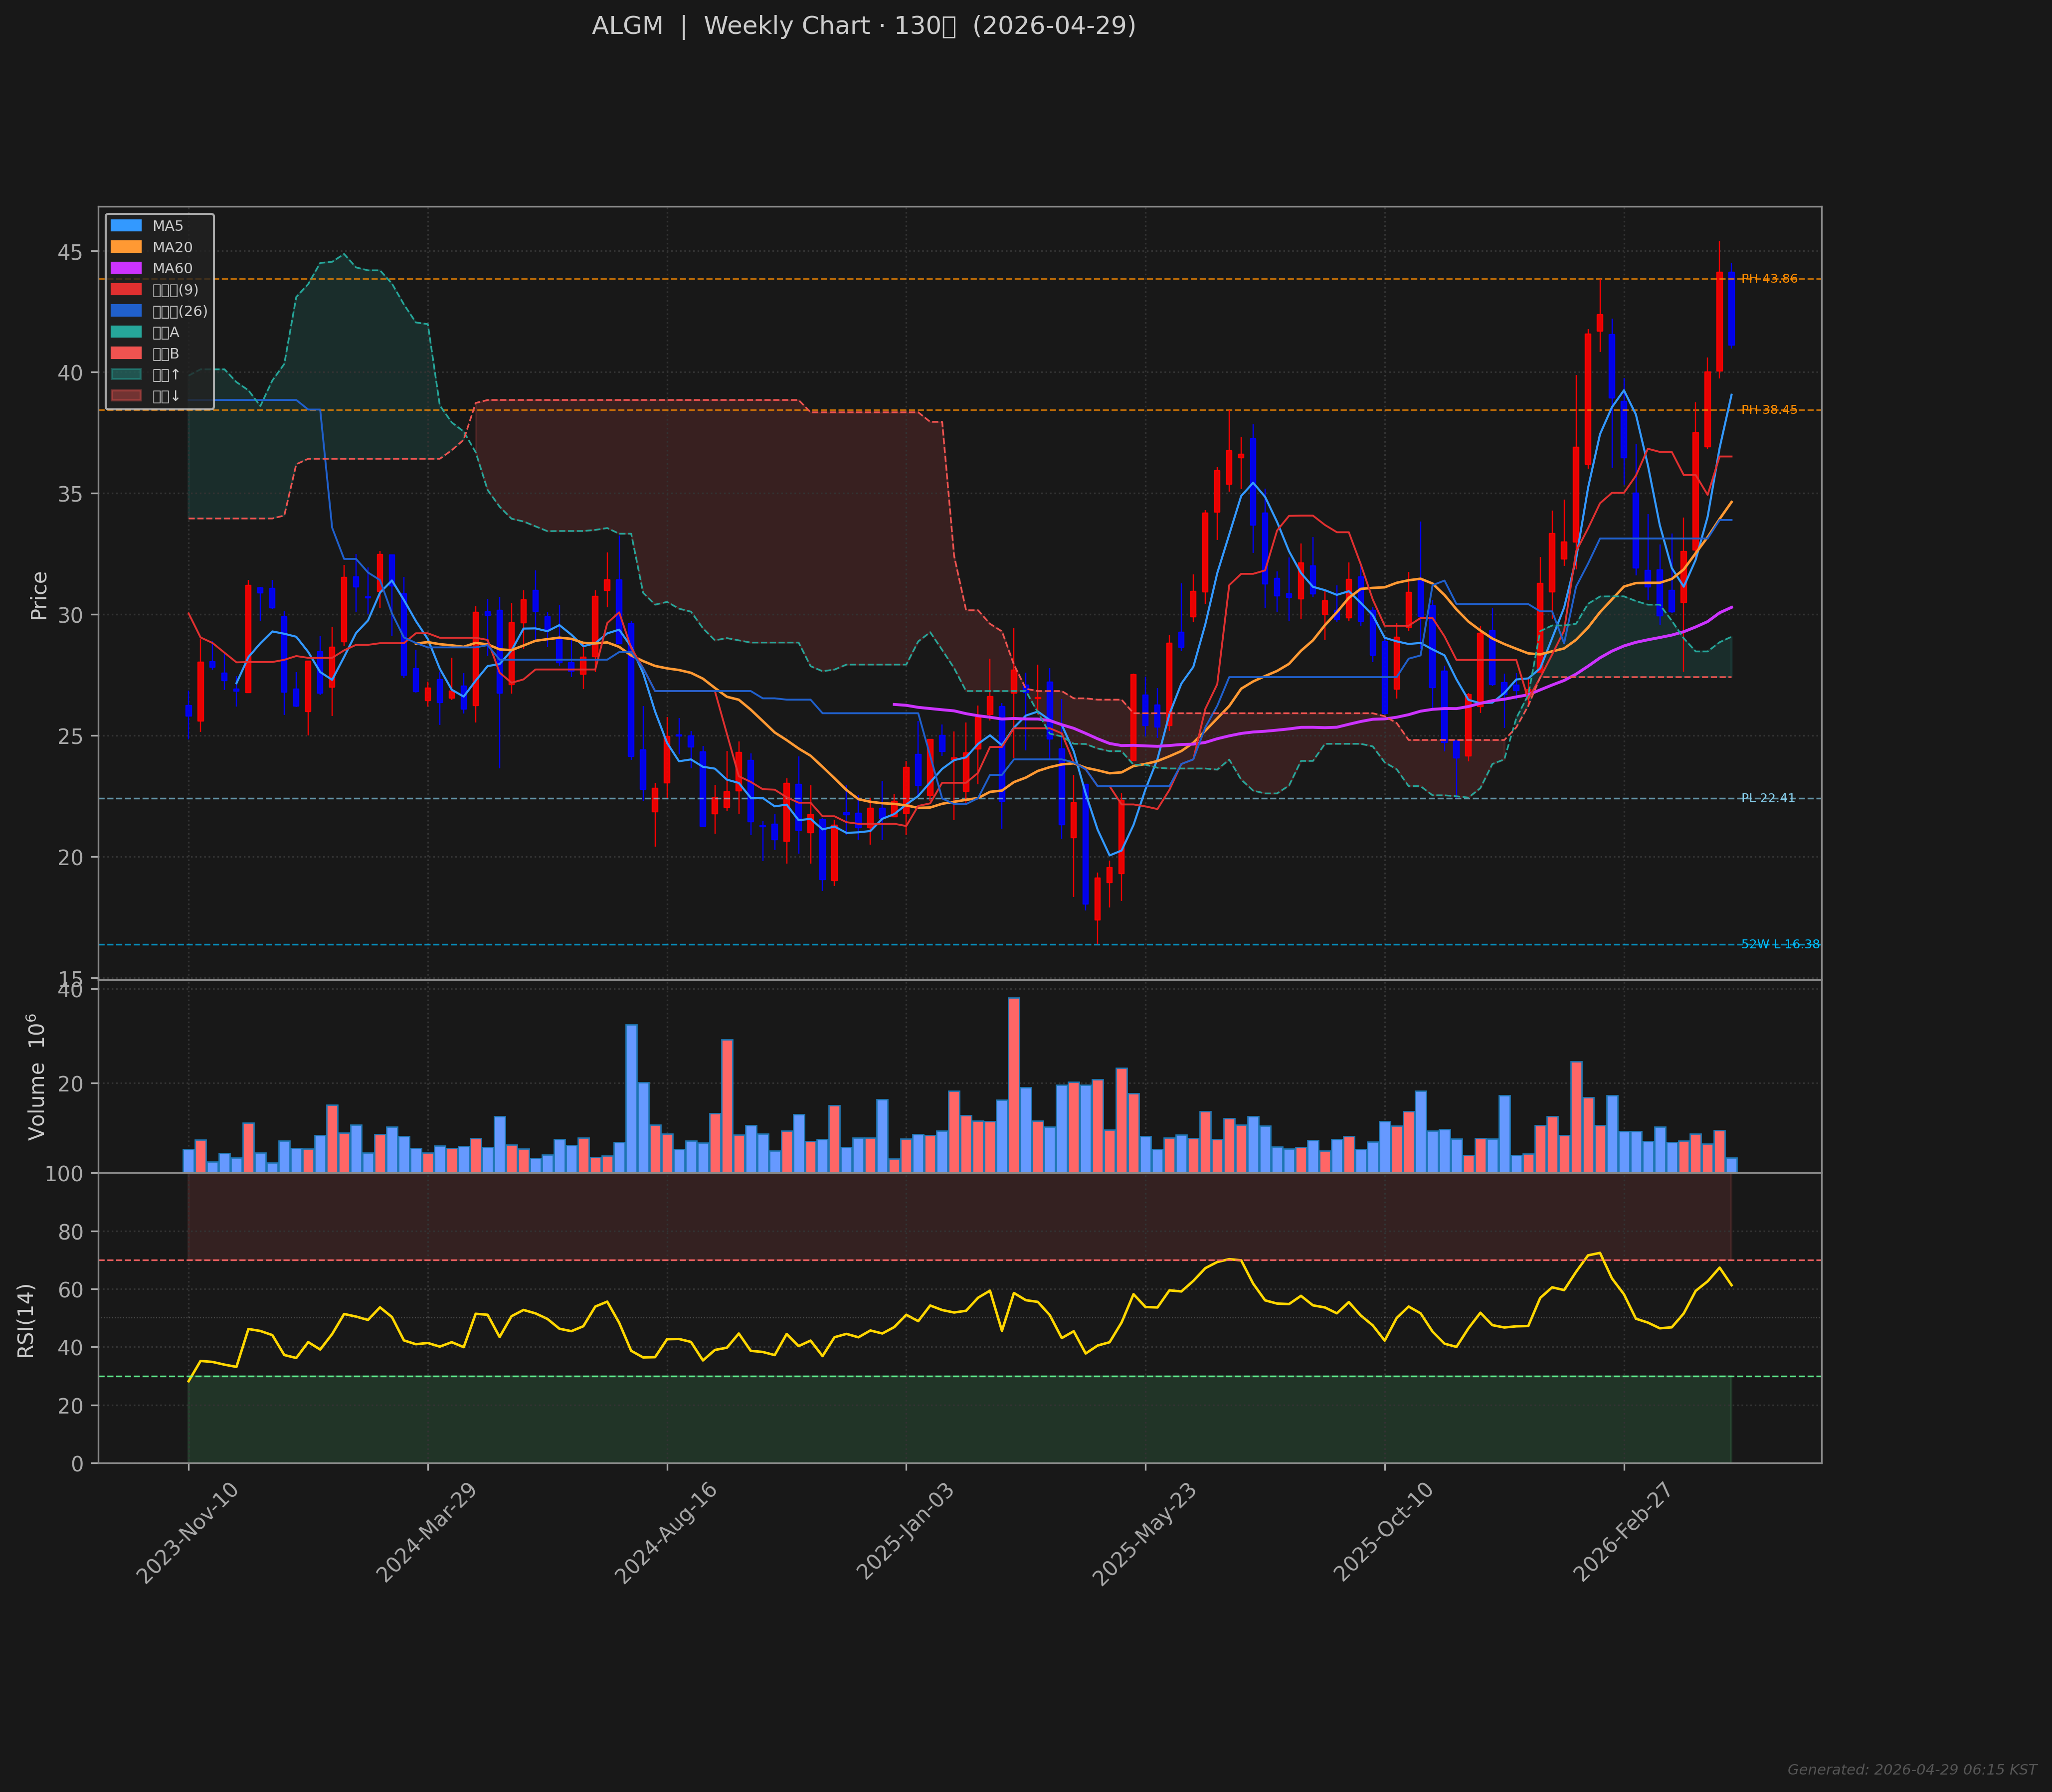The image size is (2052, 1792).
Task: Click the MA60 purple legend swatch
Action: [x=126, y=268]
